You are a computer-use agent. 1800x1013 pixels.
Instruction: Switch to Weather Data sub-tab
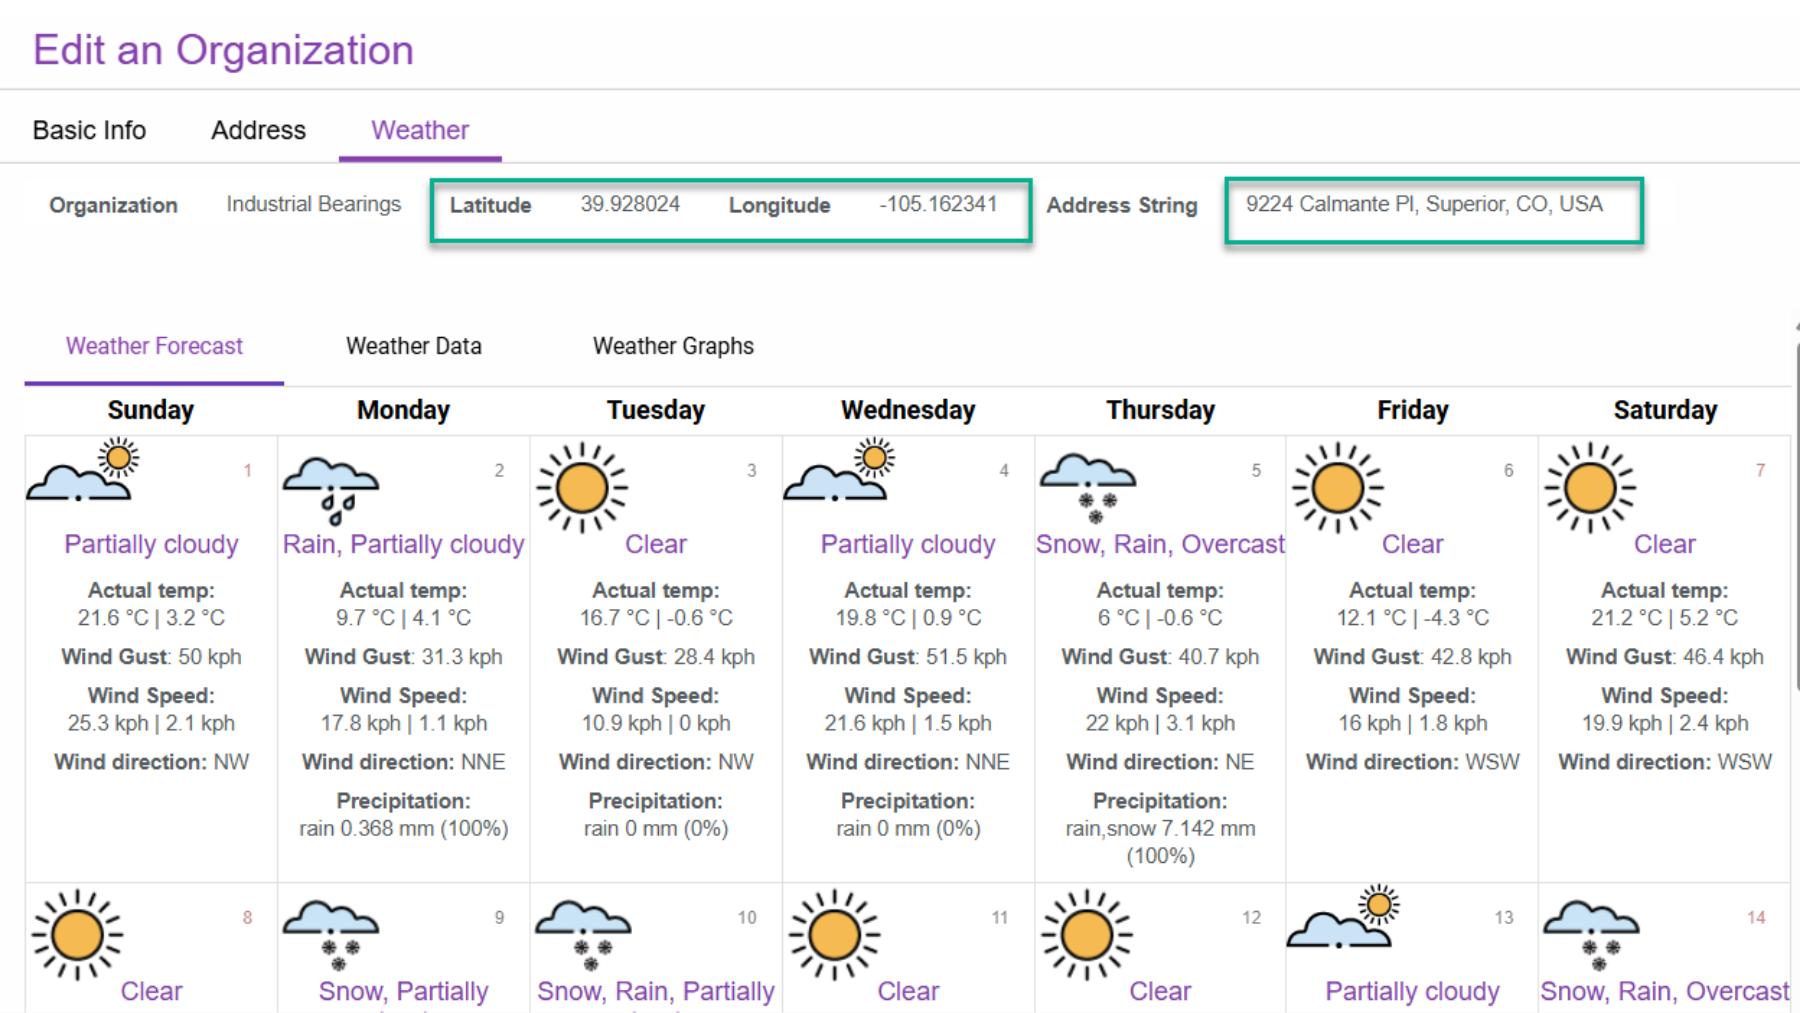(x=414, y=346)
